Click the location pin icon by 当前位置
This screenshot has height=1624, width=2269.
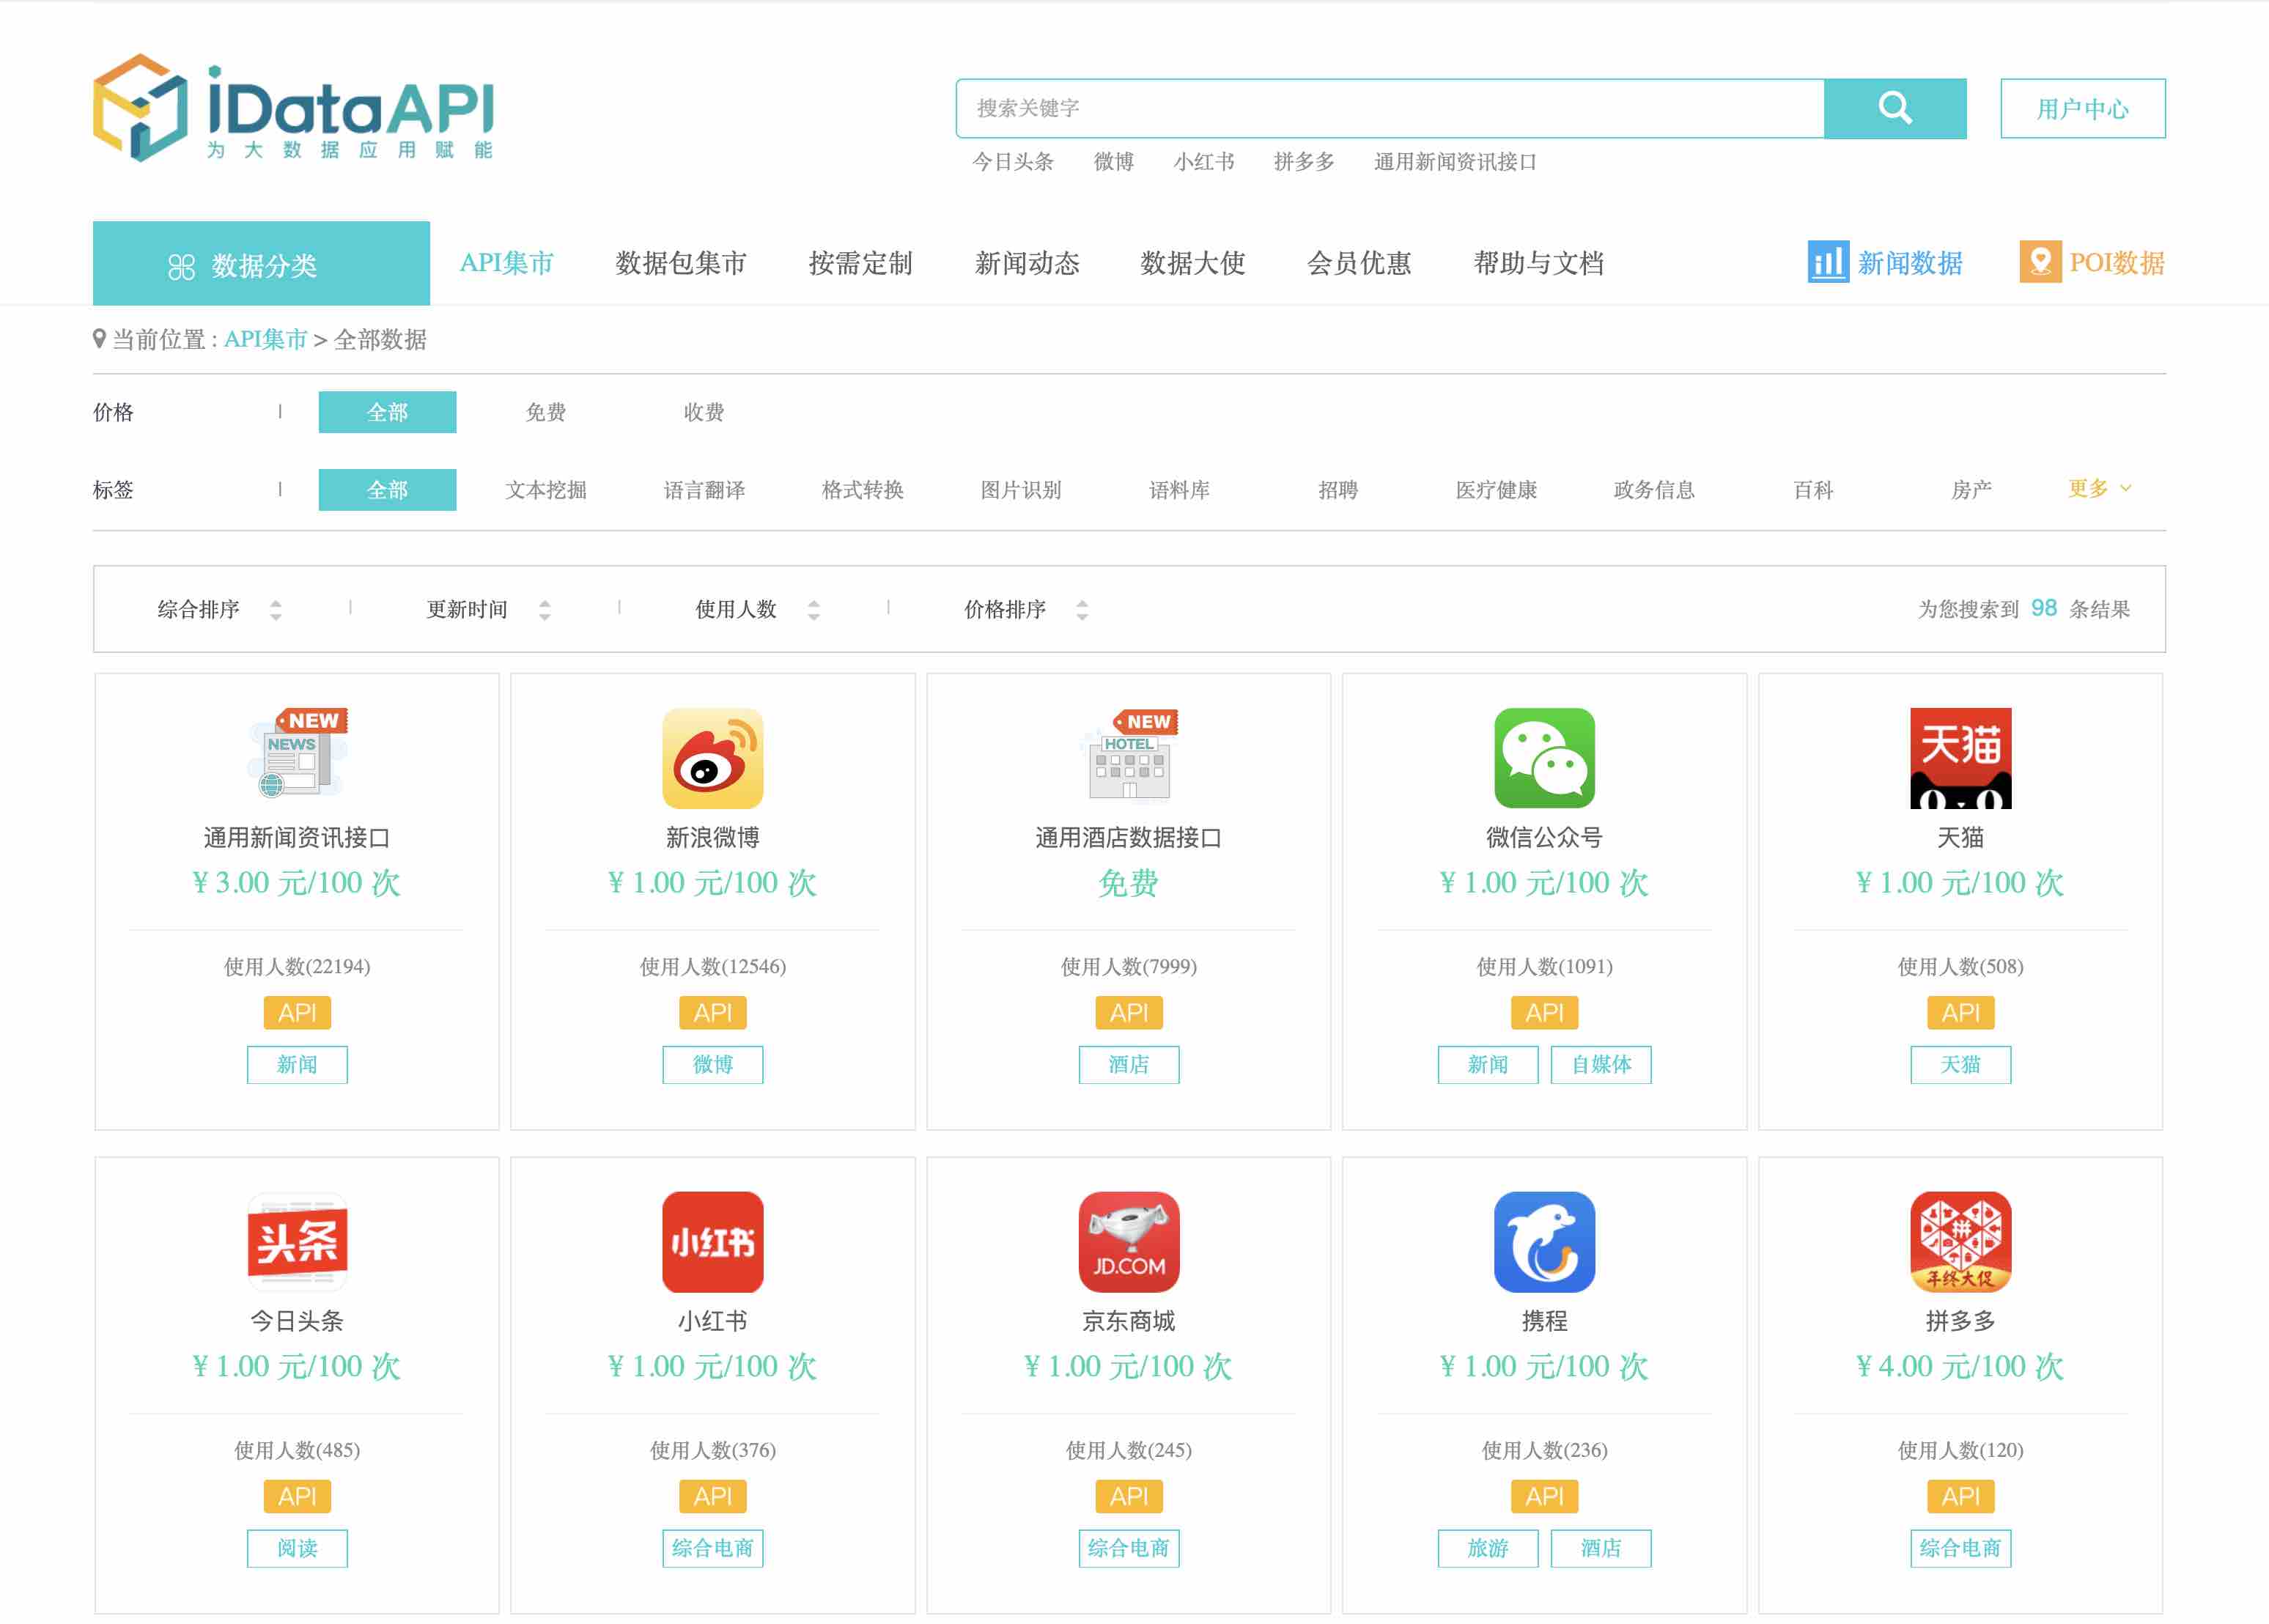[x=99, y=339]
